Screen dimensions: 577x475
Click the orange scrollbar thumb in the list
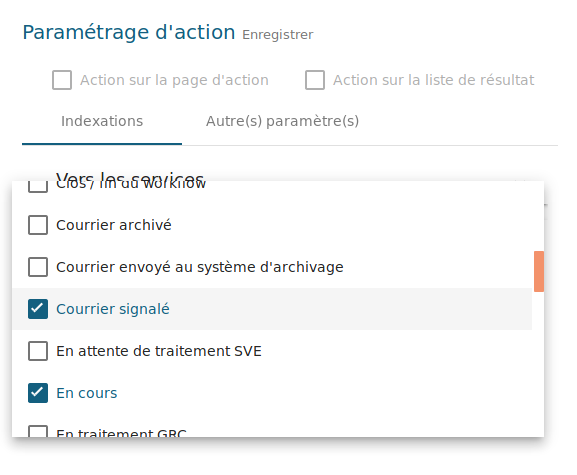[539, 271]
